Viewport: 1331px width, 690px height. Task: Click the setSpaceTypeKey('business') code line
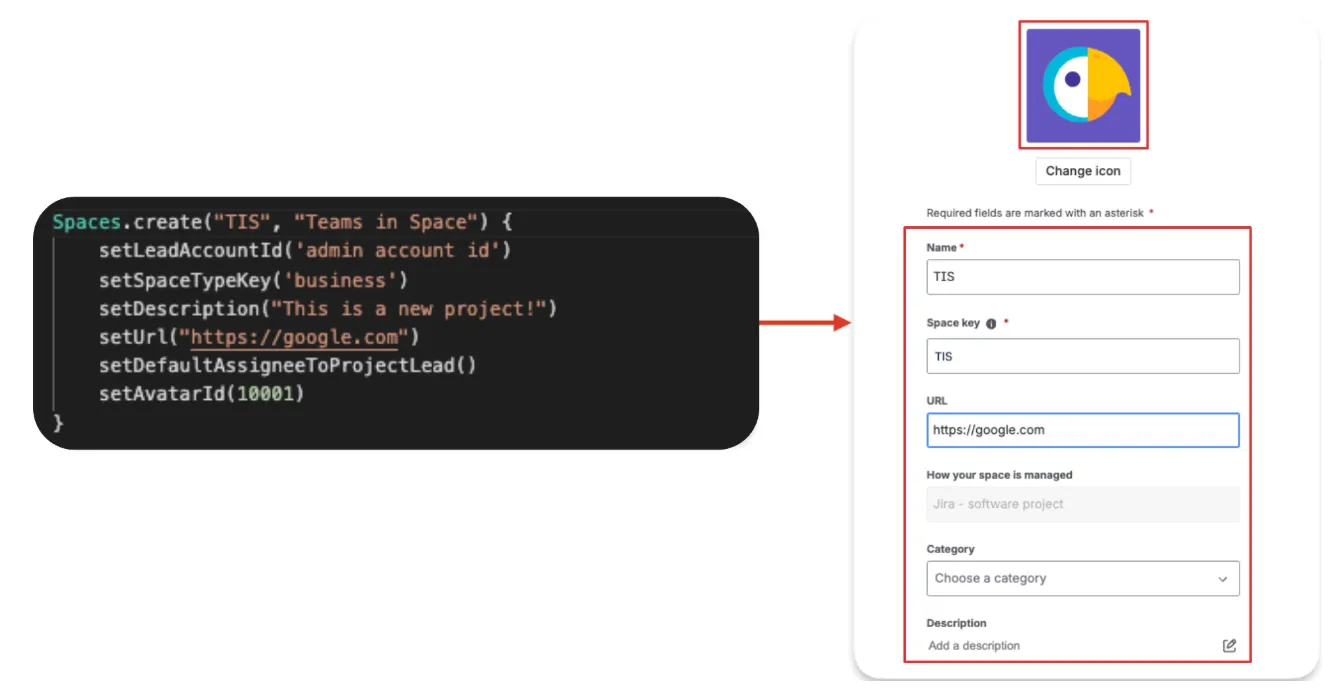coord(253,280)
